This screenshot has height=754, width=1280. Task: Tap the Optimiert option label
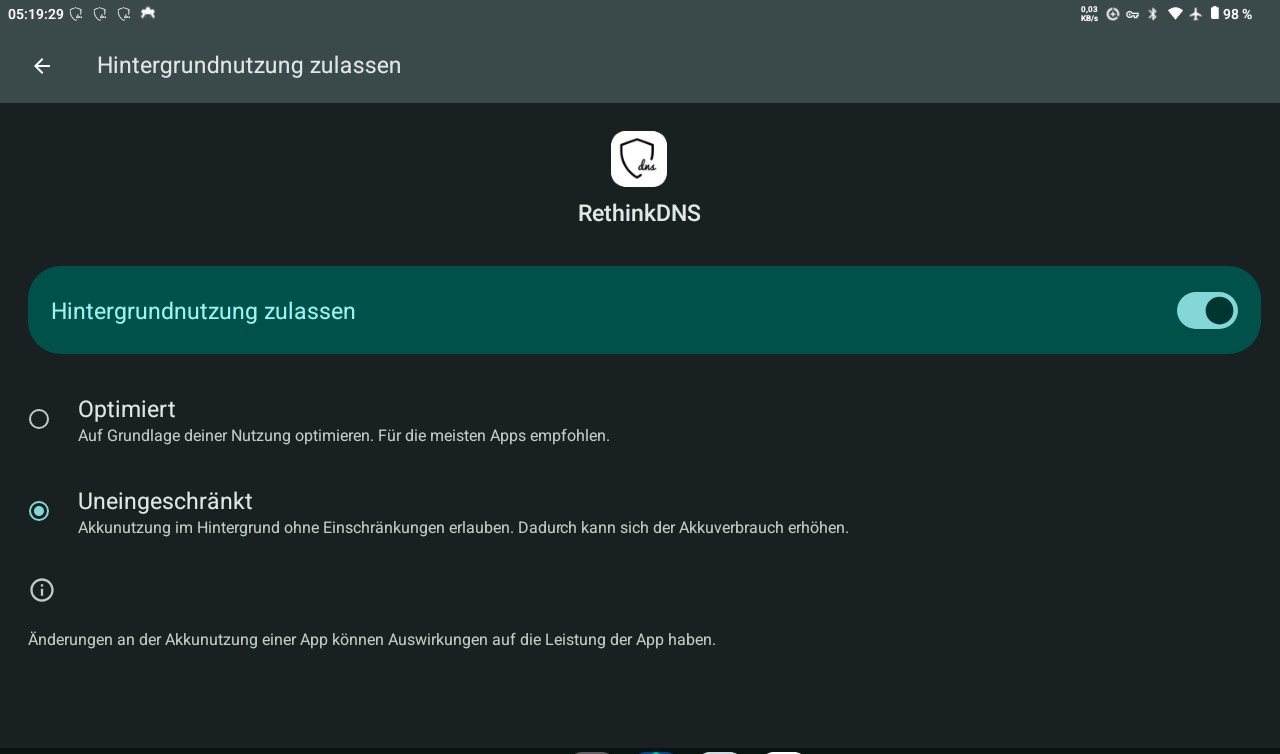(127, 409)
